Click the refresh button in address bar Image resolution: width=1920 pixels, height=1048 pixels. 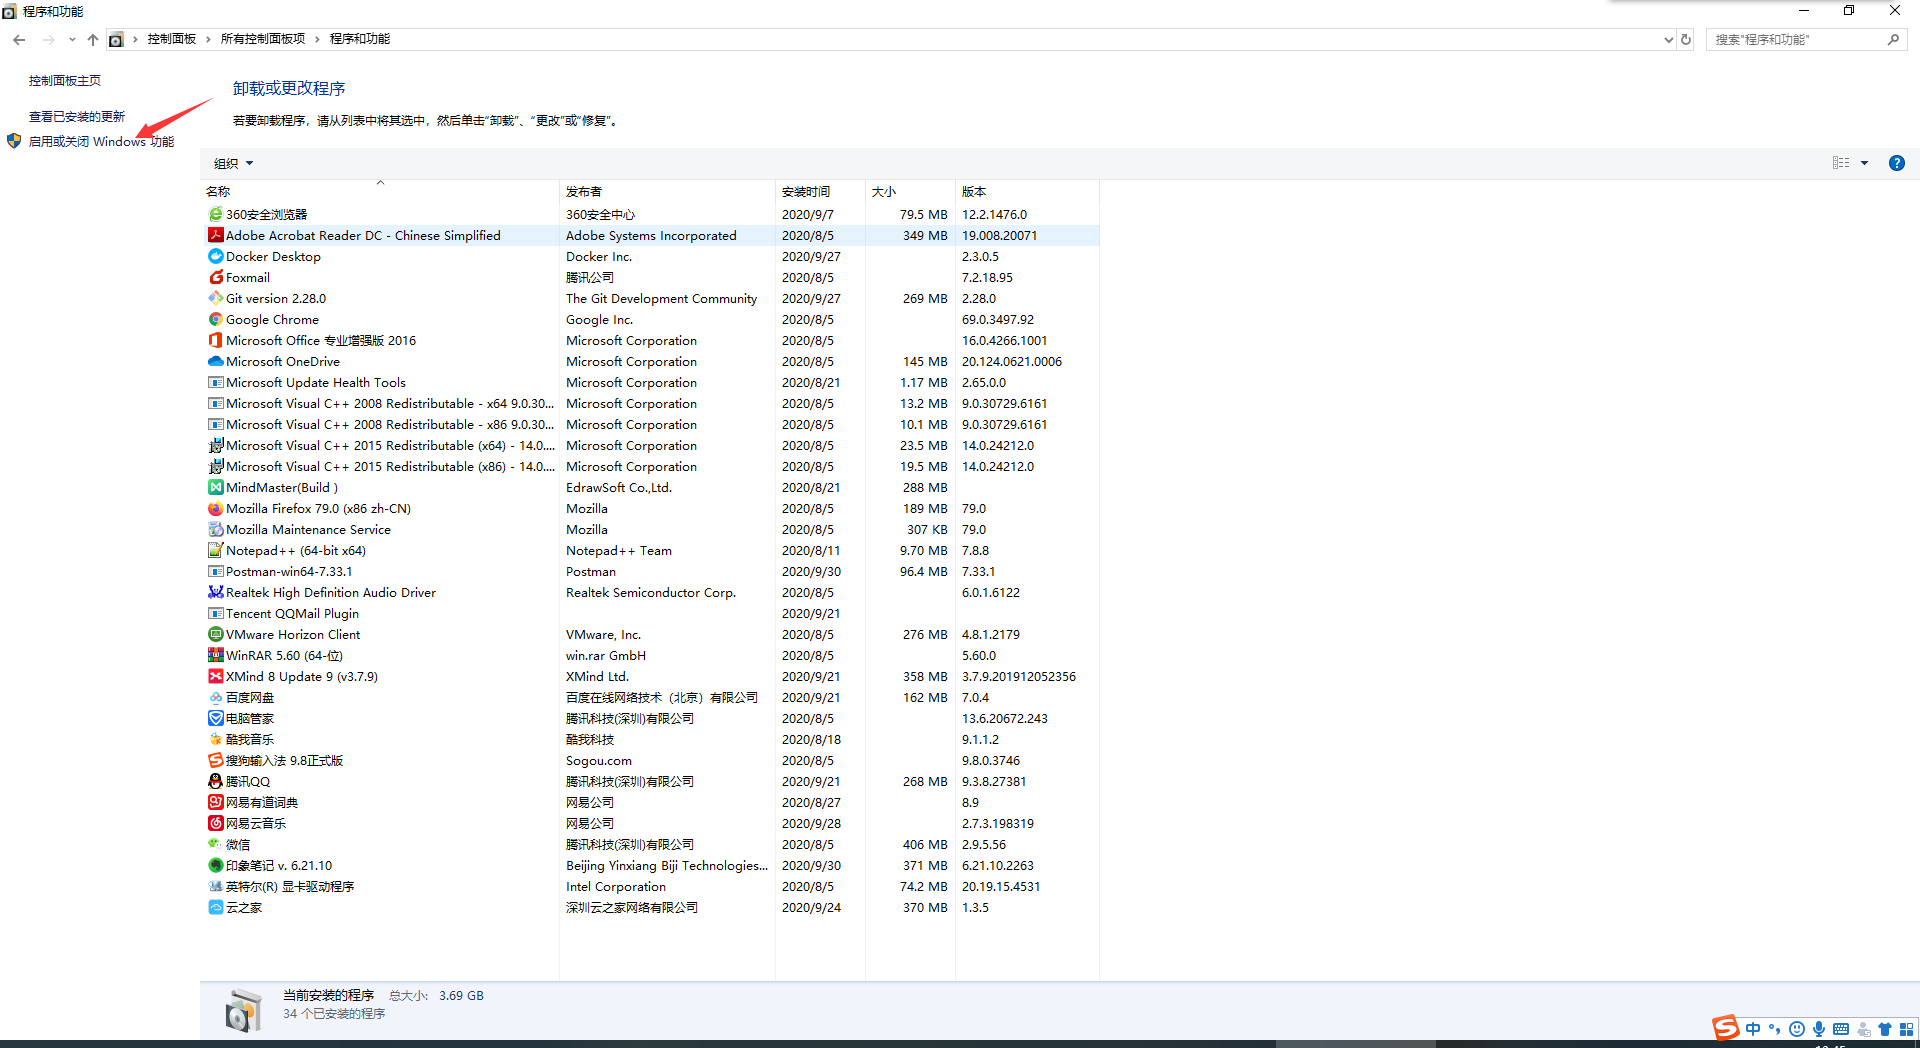(x=1686, y=39)
